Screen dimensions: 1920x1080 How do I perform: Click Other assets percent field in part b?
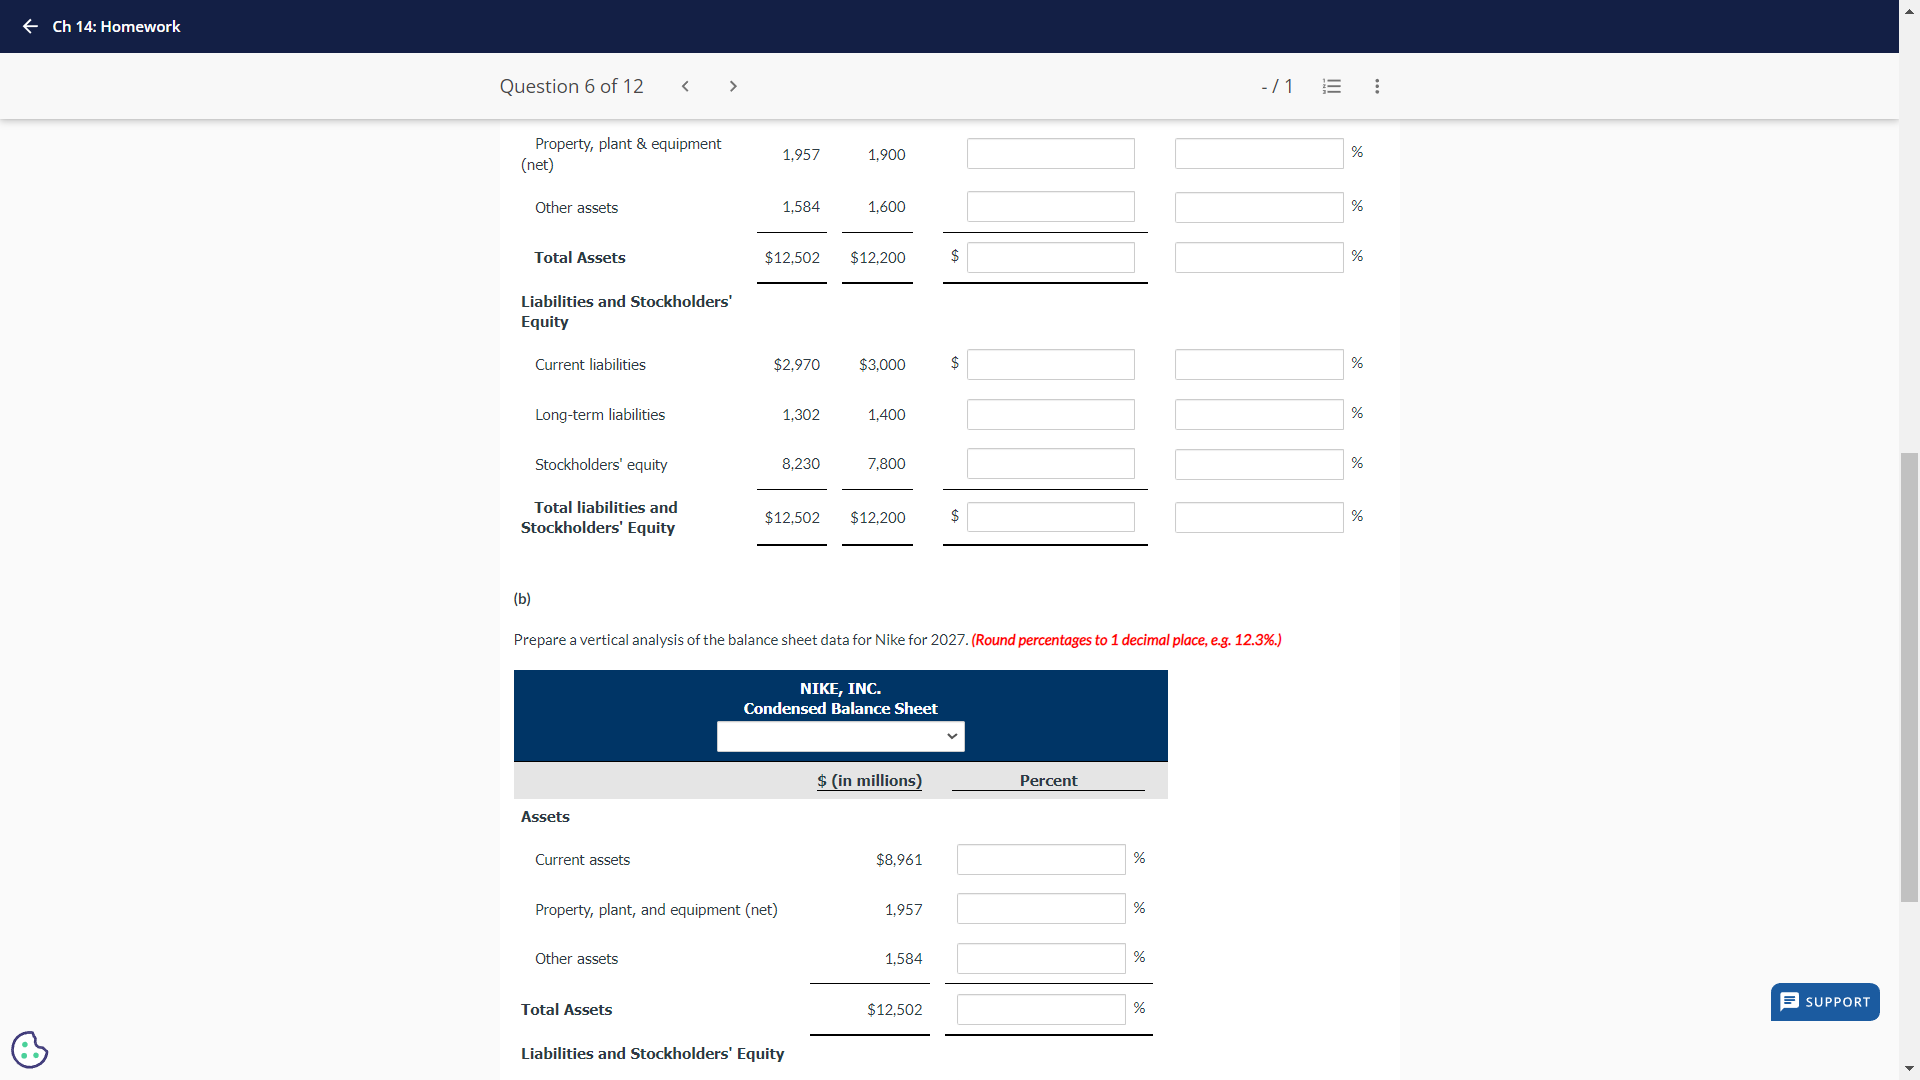coord(1040,958)
